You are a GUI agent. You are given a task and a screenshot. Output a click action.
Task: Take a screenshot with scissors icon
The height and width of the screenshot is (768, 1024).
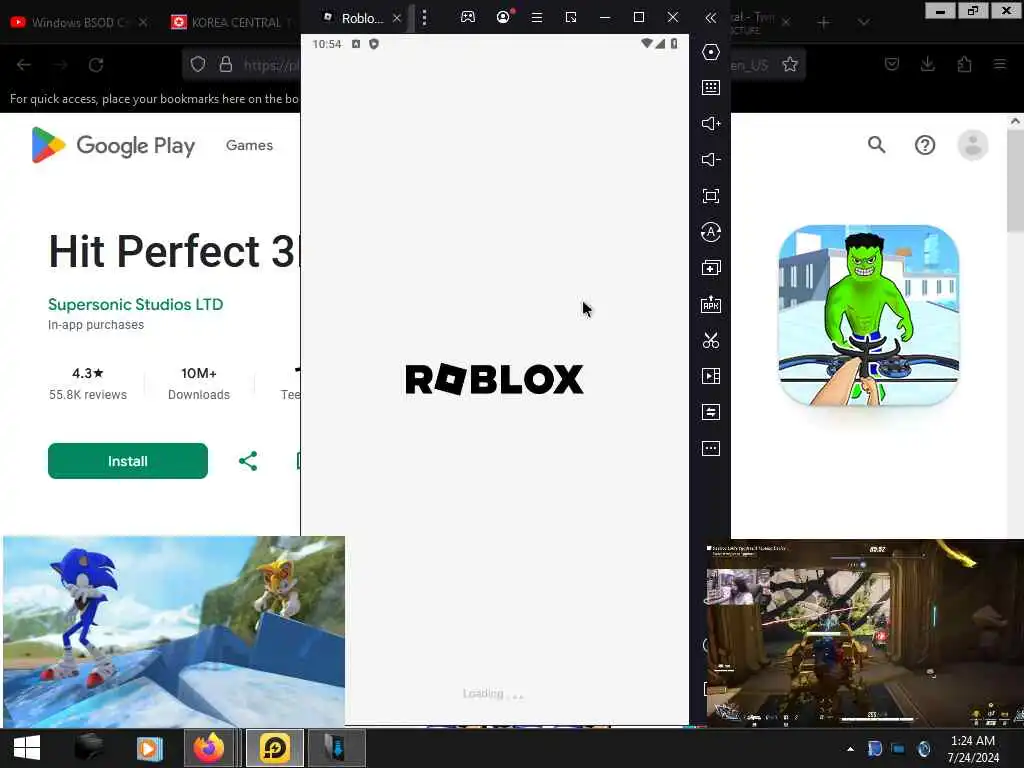711,340
